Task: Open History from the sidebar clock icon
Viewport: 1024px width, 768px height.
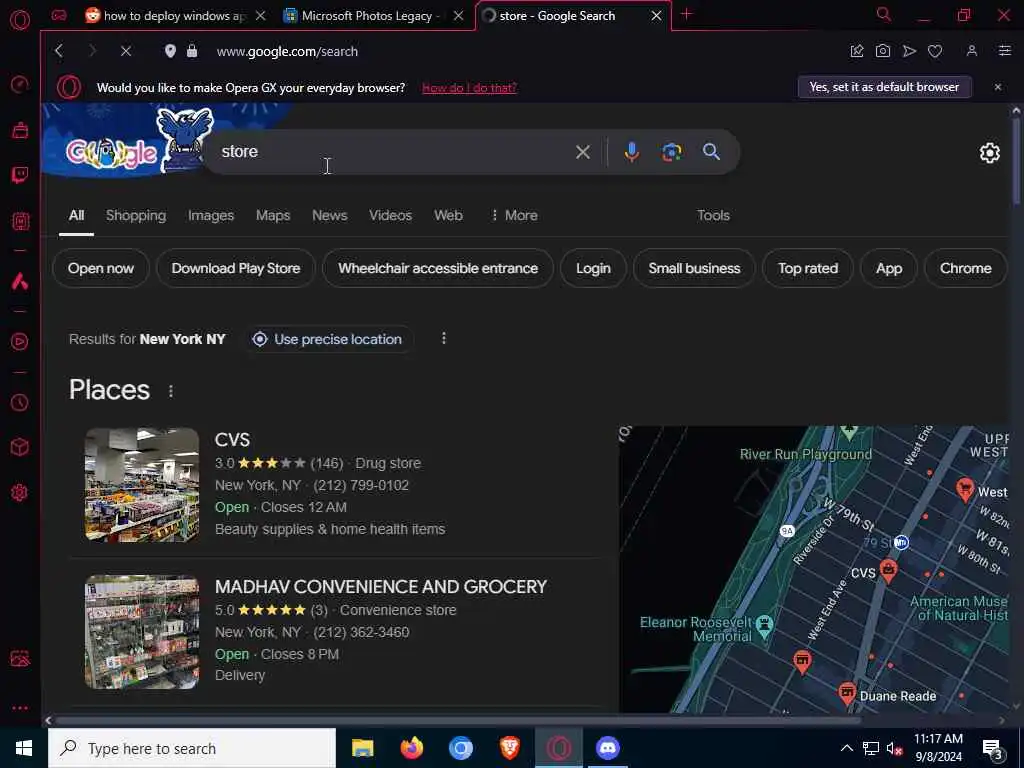Action: (20, 402)
